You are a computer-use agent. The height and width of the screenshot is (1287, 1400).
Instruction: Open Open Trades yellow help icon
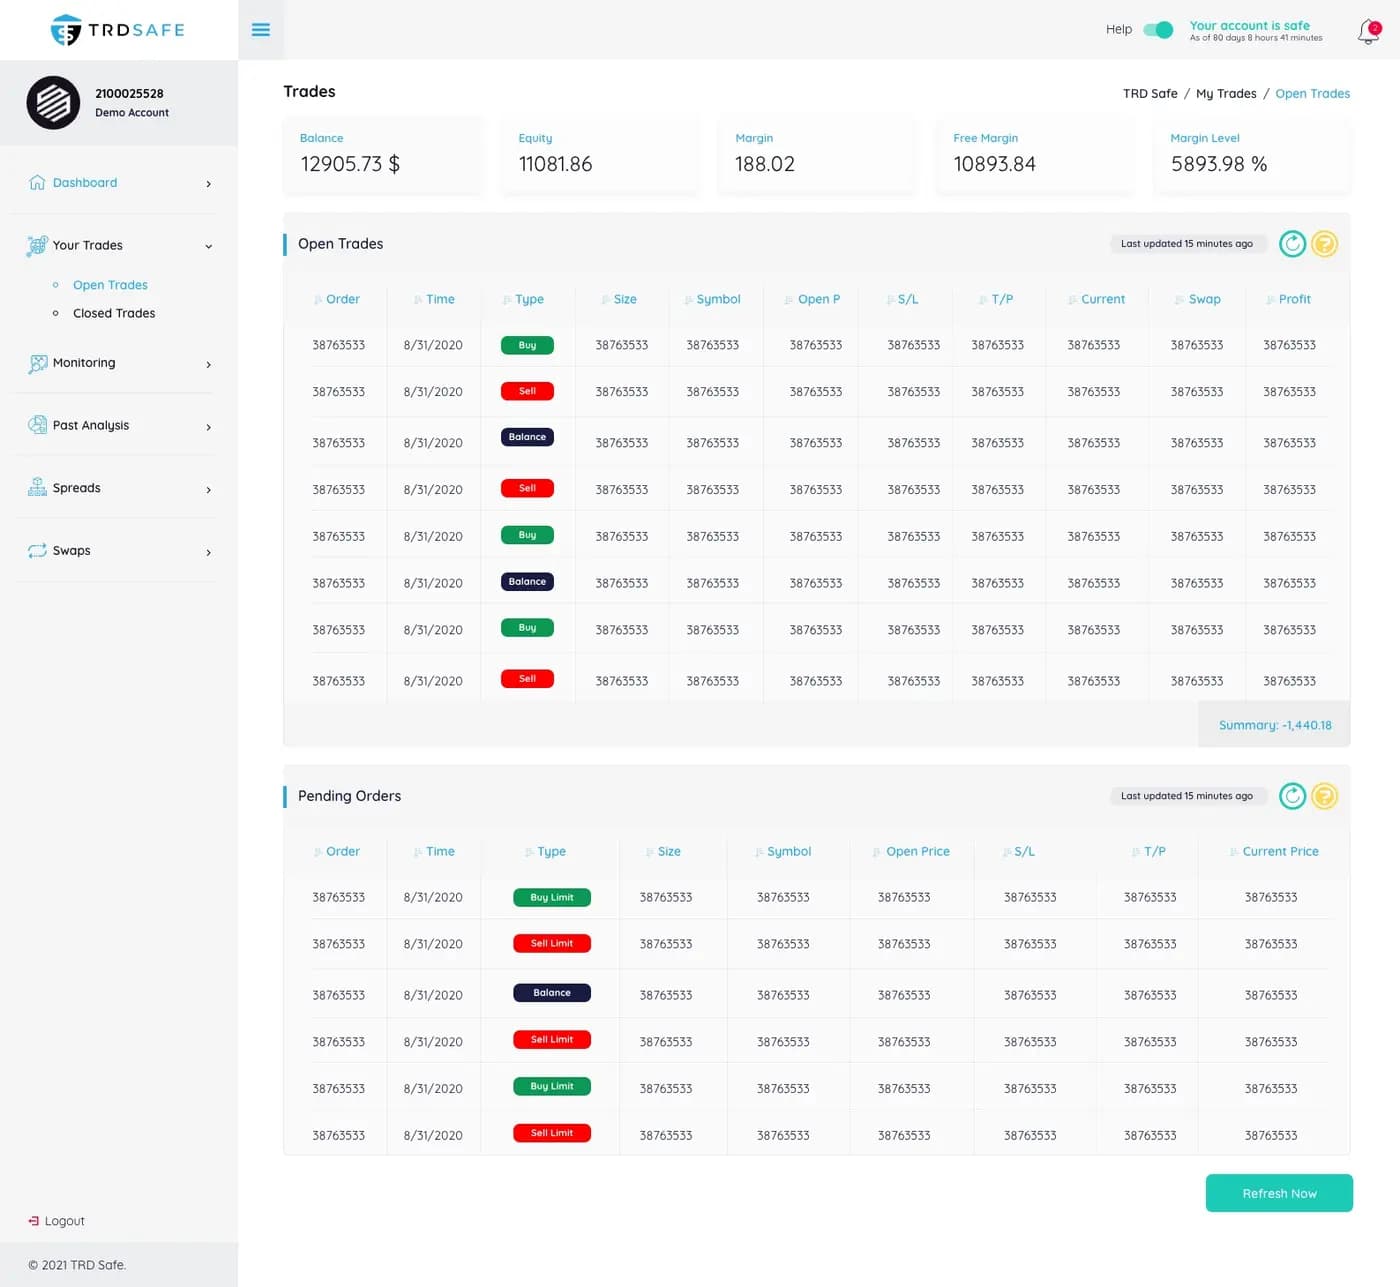pyautogui.click(x=1324, y=244)
